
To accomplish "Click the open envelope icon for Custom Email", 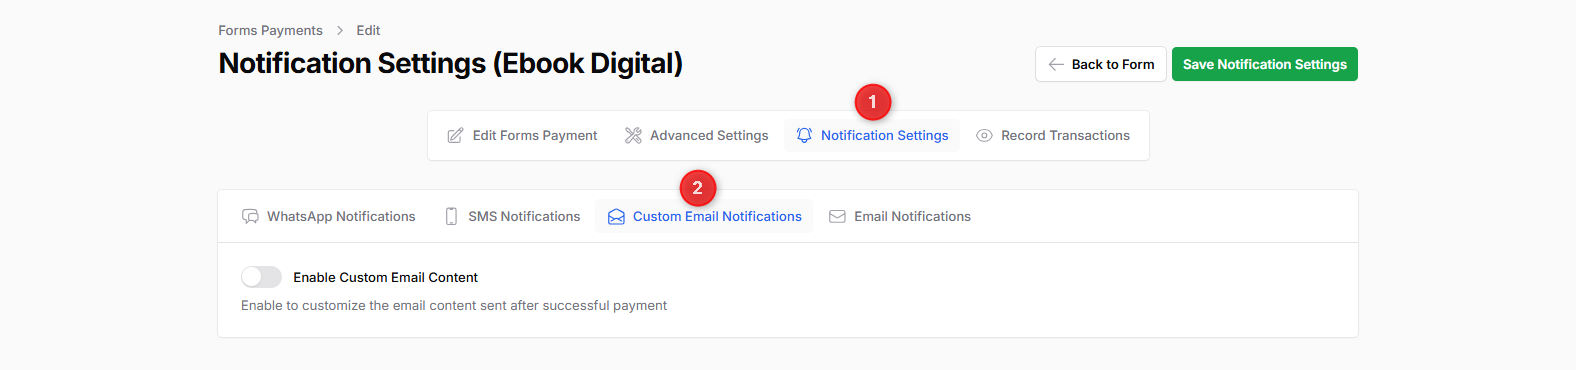I will [616, 216].
